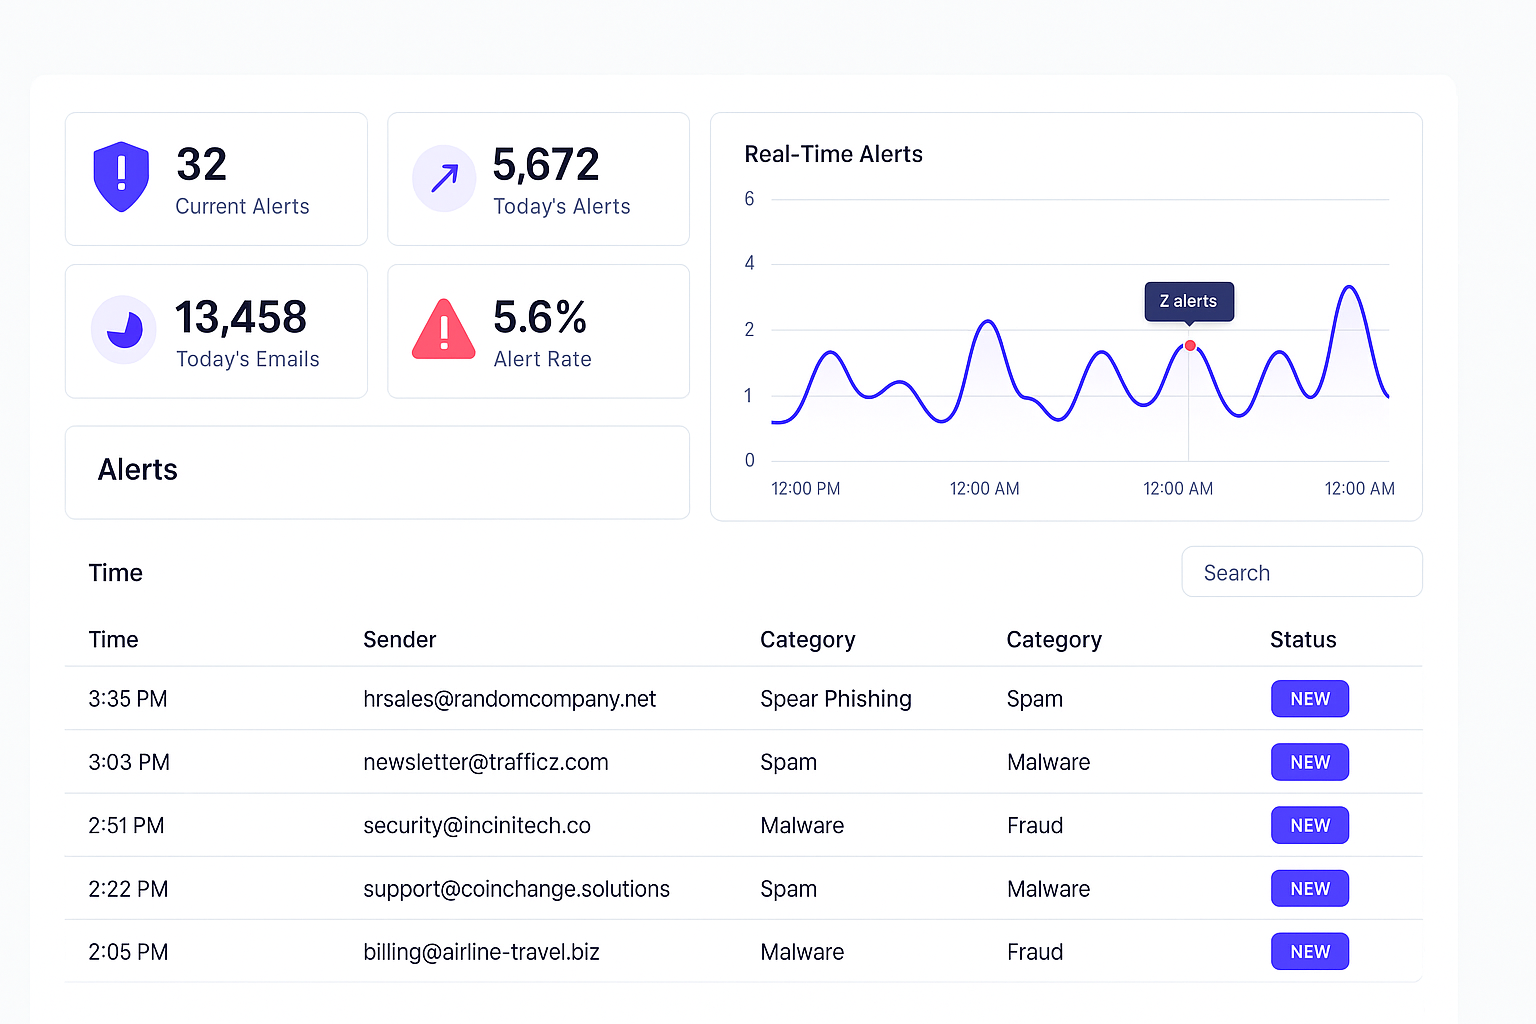Sort by the Status column header
The image size is (1536, 1024).
[1302, 640]
